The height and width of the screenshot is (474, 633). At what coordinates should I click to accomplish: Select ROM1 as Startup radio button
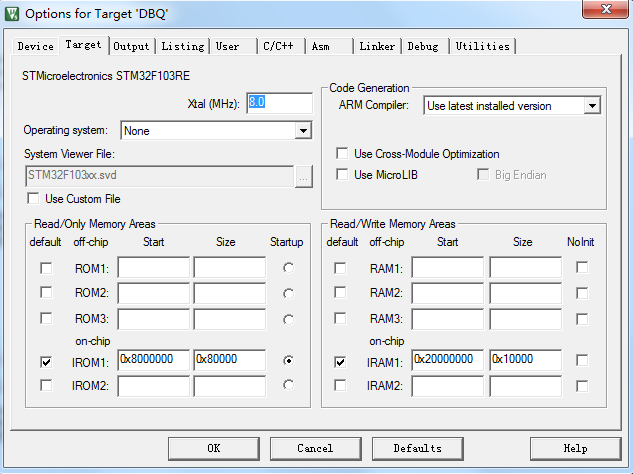coord(288,268)
